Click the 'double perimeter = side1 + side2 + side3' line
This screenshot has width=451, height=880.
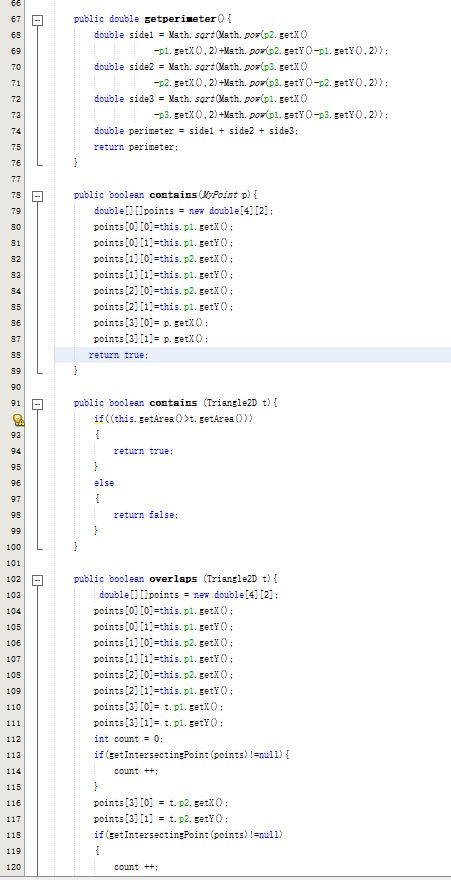196,131
